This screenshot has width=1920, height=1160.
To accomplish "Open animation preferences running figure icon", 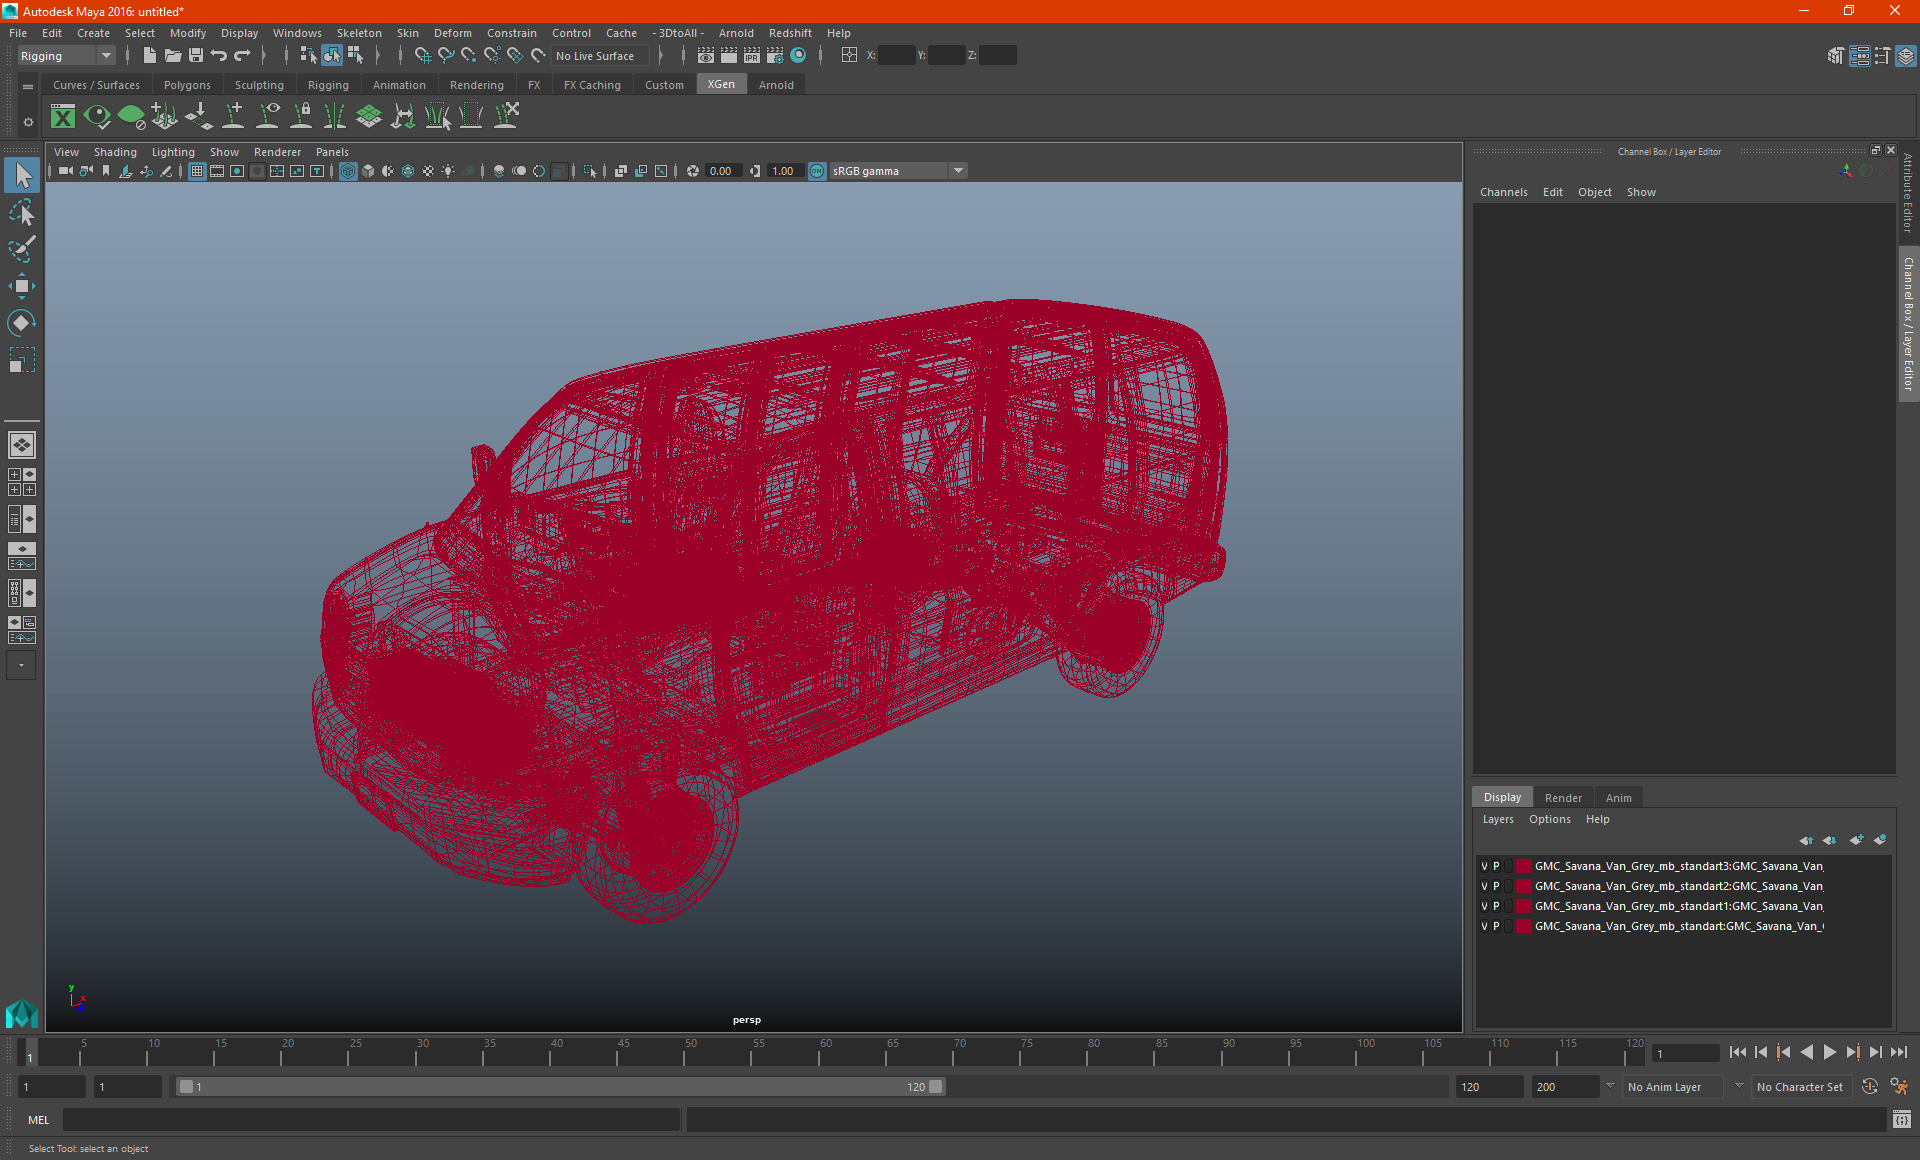I will 1899,1087.
